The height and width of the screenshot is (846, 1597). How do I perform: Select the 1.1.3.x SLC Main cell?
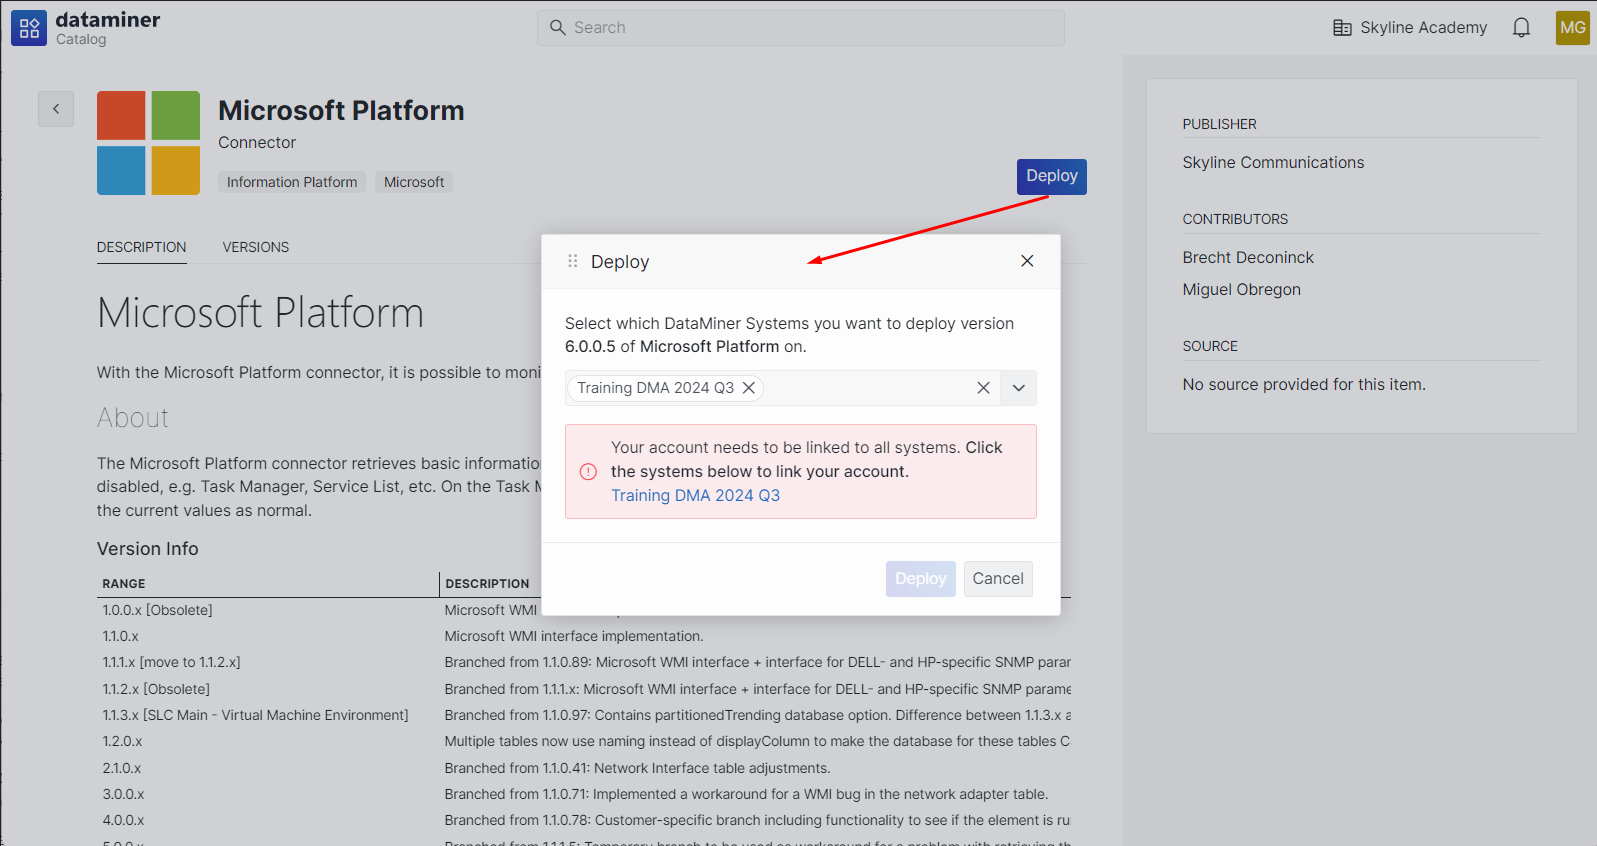pyautogui.click(x=255, y=715)
